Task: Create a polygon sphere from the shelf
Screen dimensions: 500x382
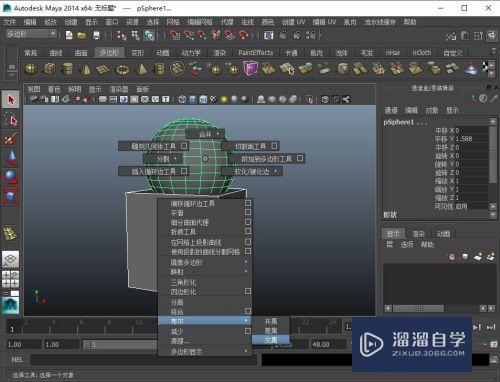Action: pyautogui.click(x=31, y=69)
